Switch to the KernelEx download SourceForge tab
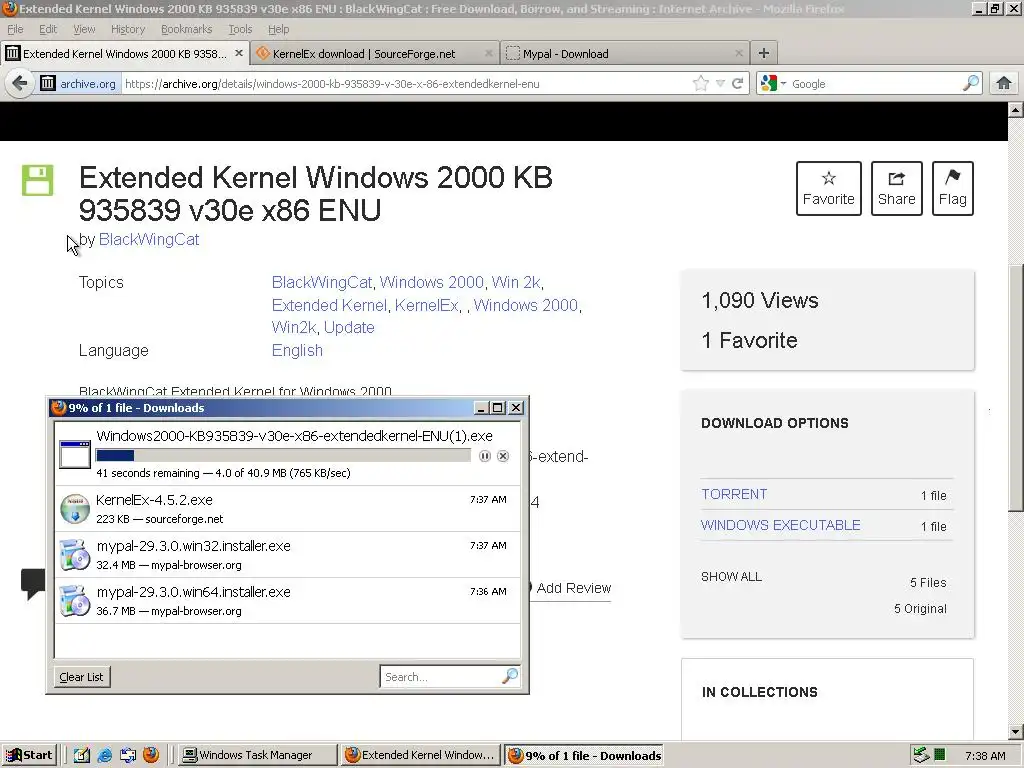The width and height of the screenshot is (1024, 768). [x=374, y=54]
